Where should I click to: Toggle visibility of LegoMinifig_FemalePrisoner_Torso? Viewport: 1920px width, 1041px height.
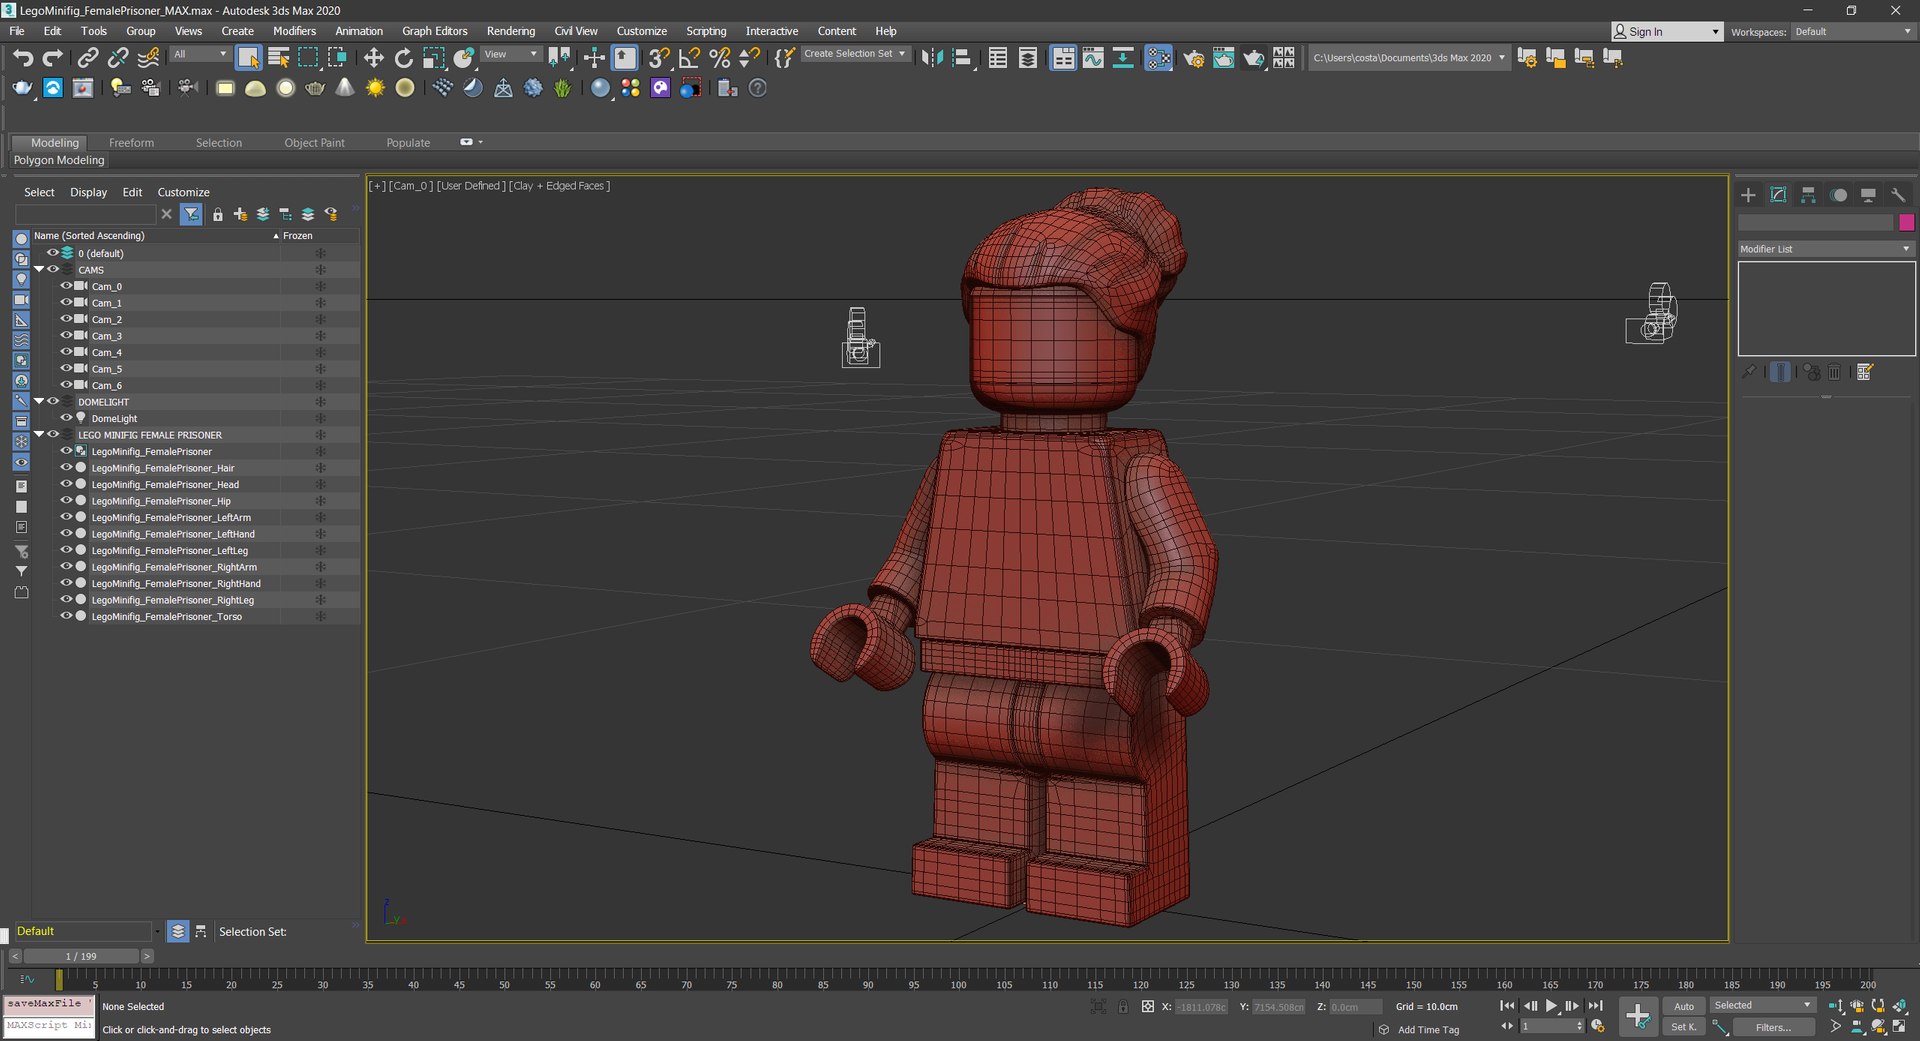click(66, 616)
